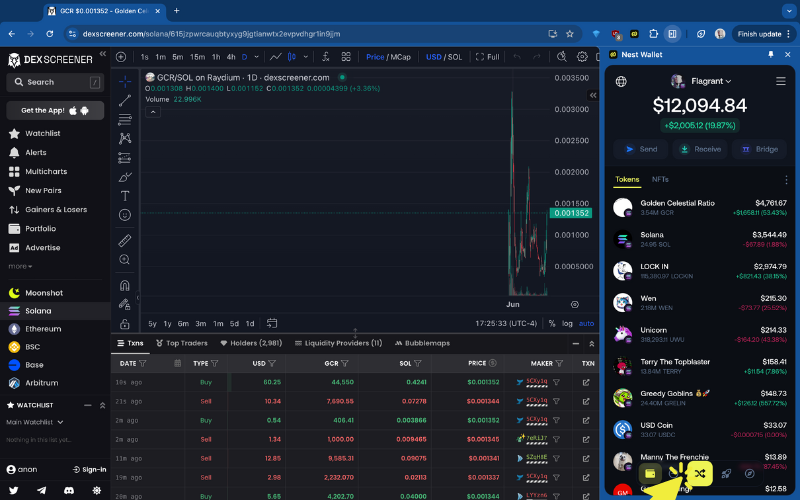This screenshot has width=800, height=500.
Task: Click the DEX Screener search field
Action: click(55, 82)
